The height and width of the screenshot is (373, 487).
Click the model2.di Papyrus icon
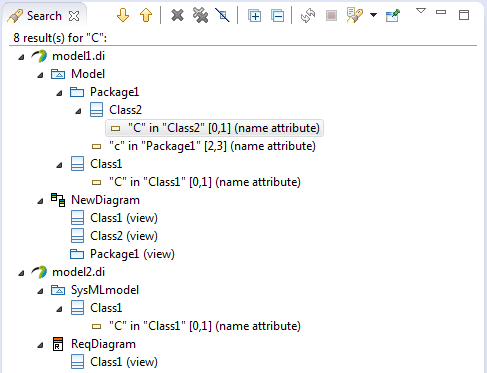click(39, 272)
